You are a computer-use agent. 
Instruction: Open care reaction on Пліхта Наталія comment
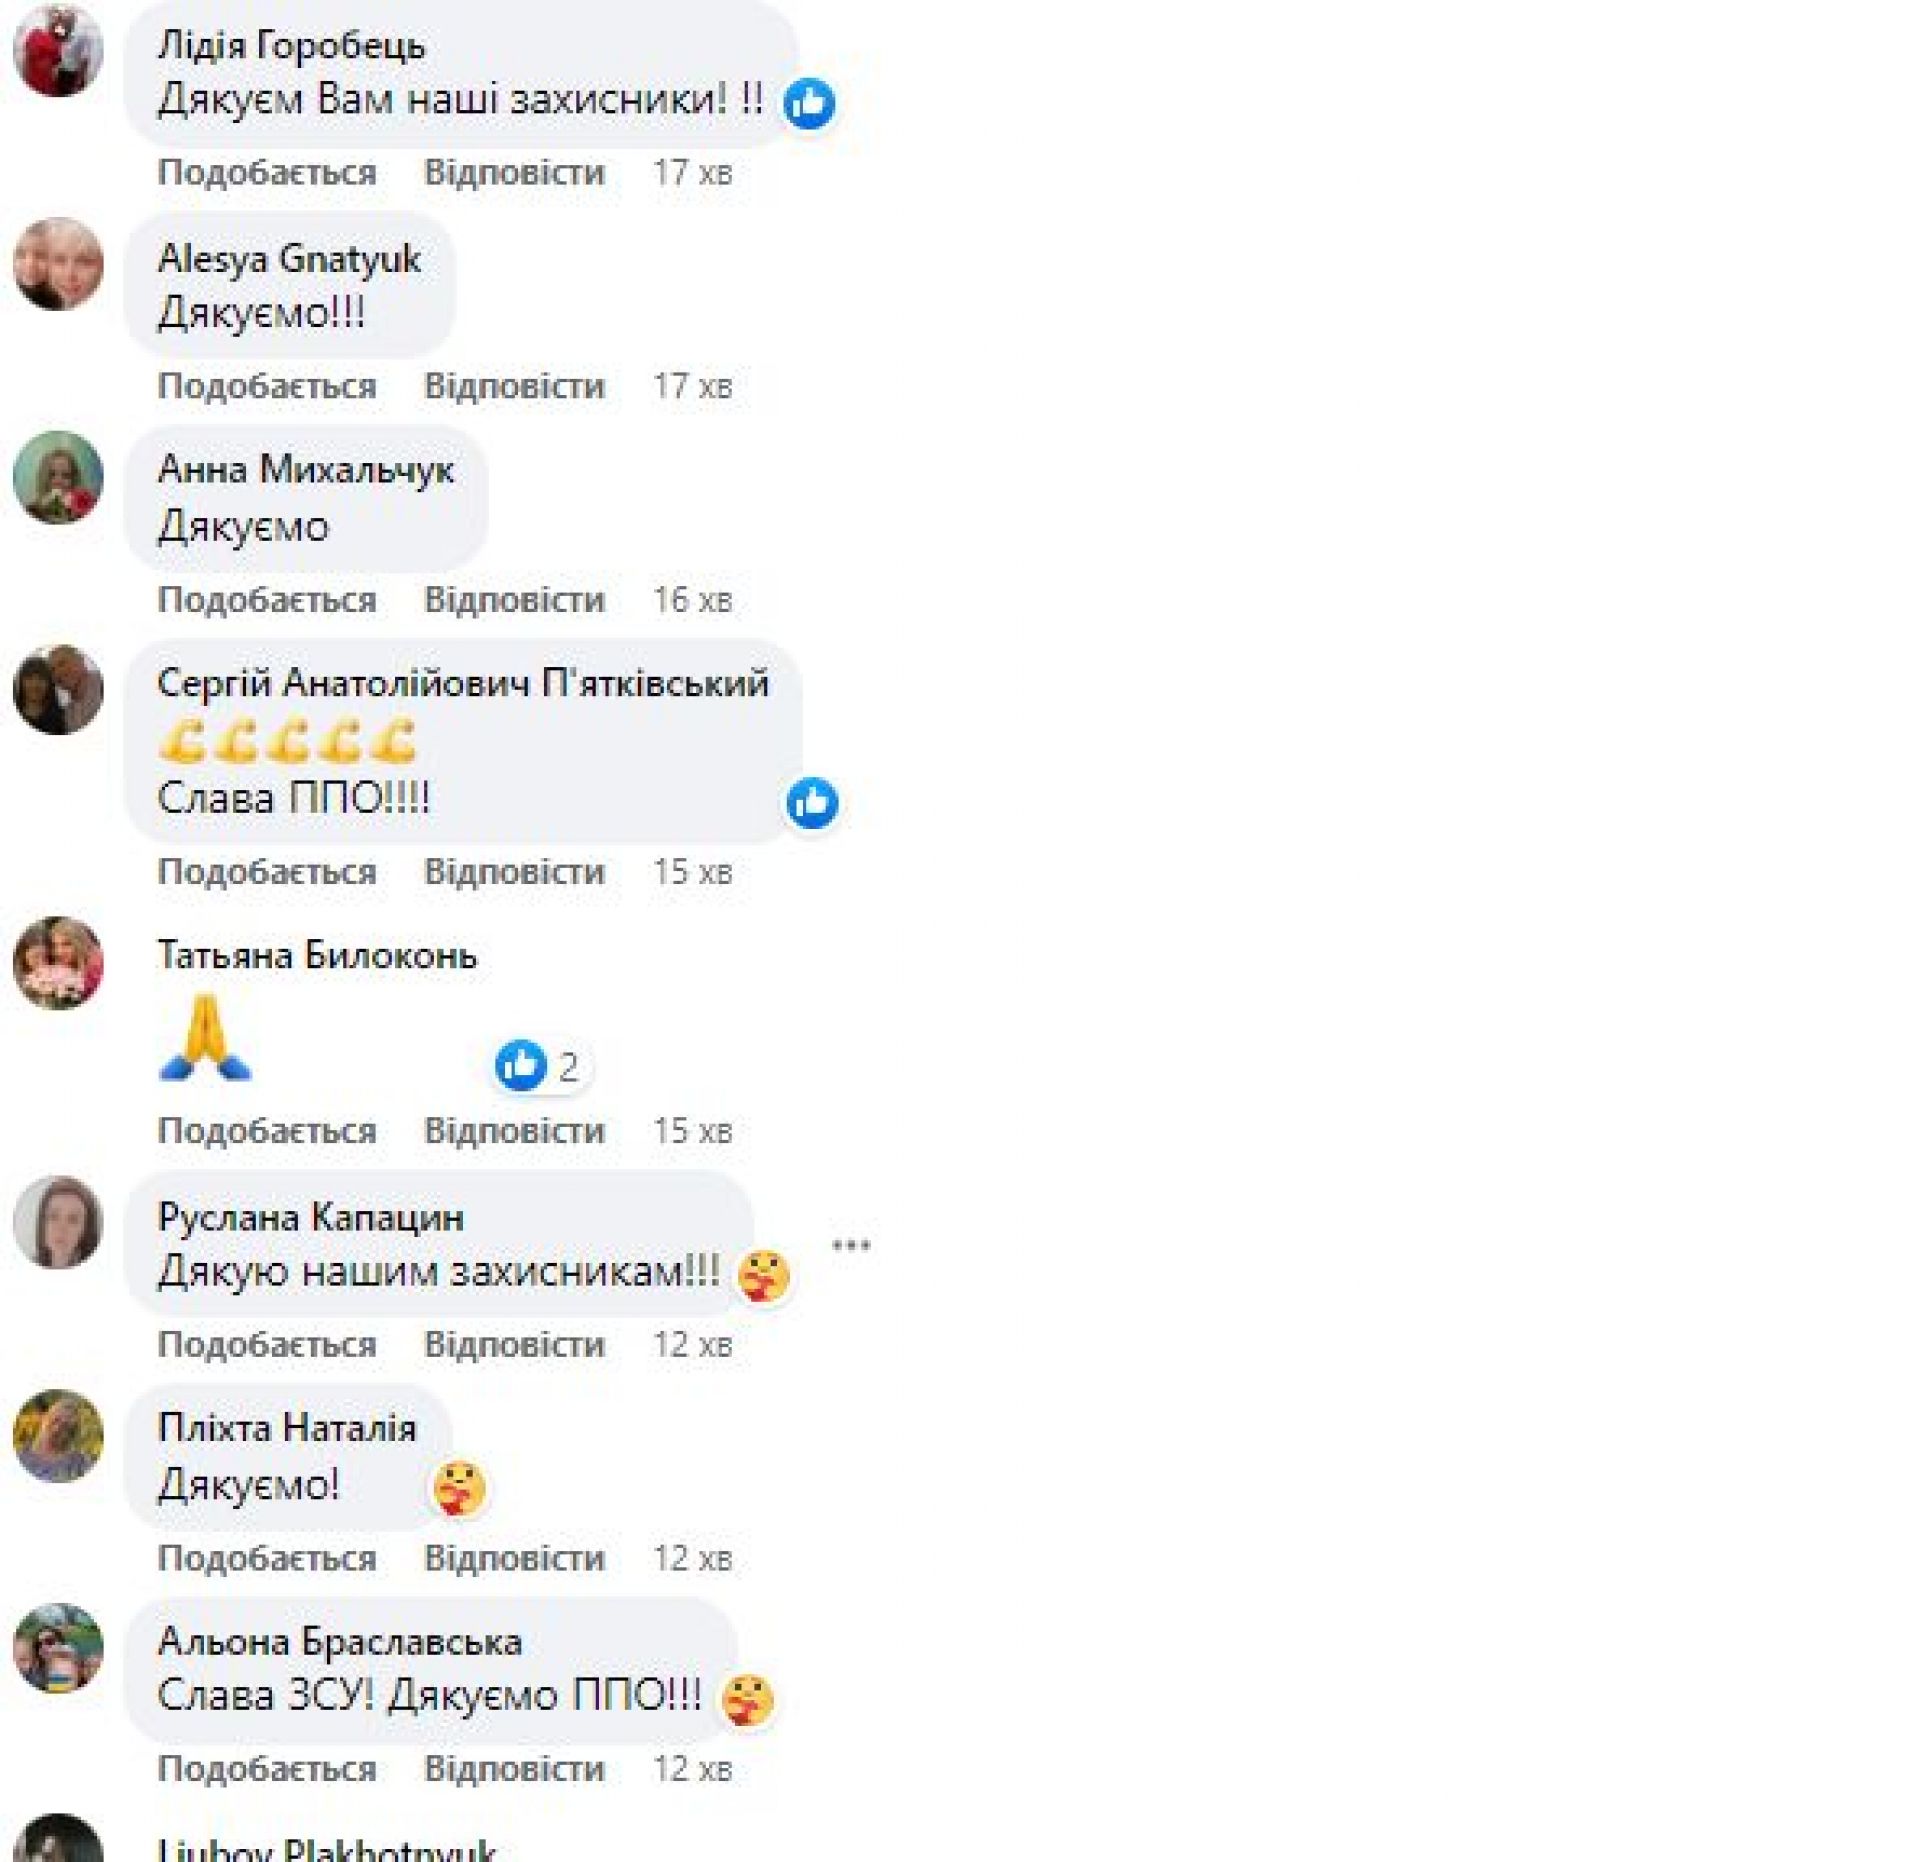pyautogui.click(x=459, y=1488)
